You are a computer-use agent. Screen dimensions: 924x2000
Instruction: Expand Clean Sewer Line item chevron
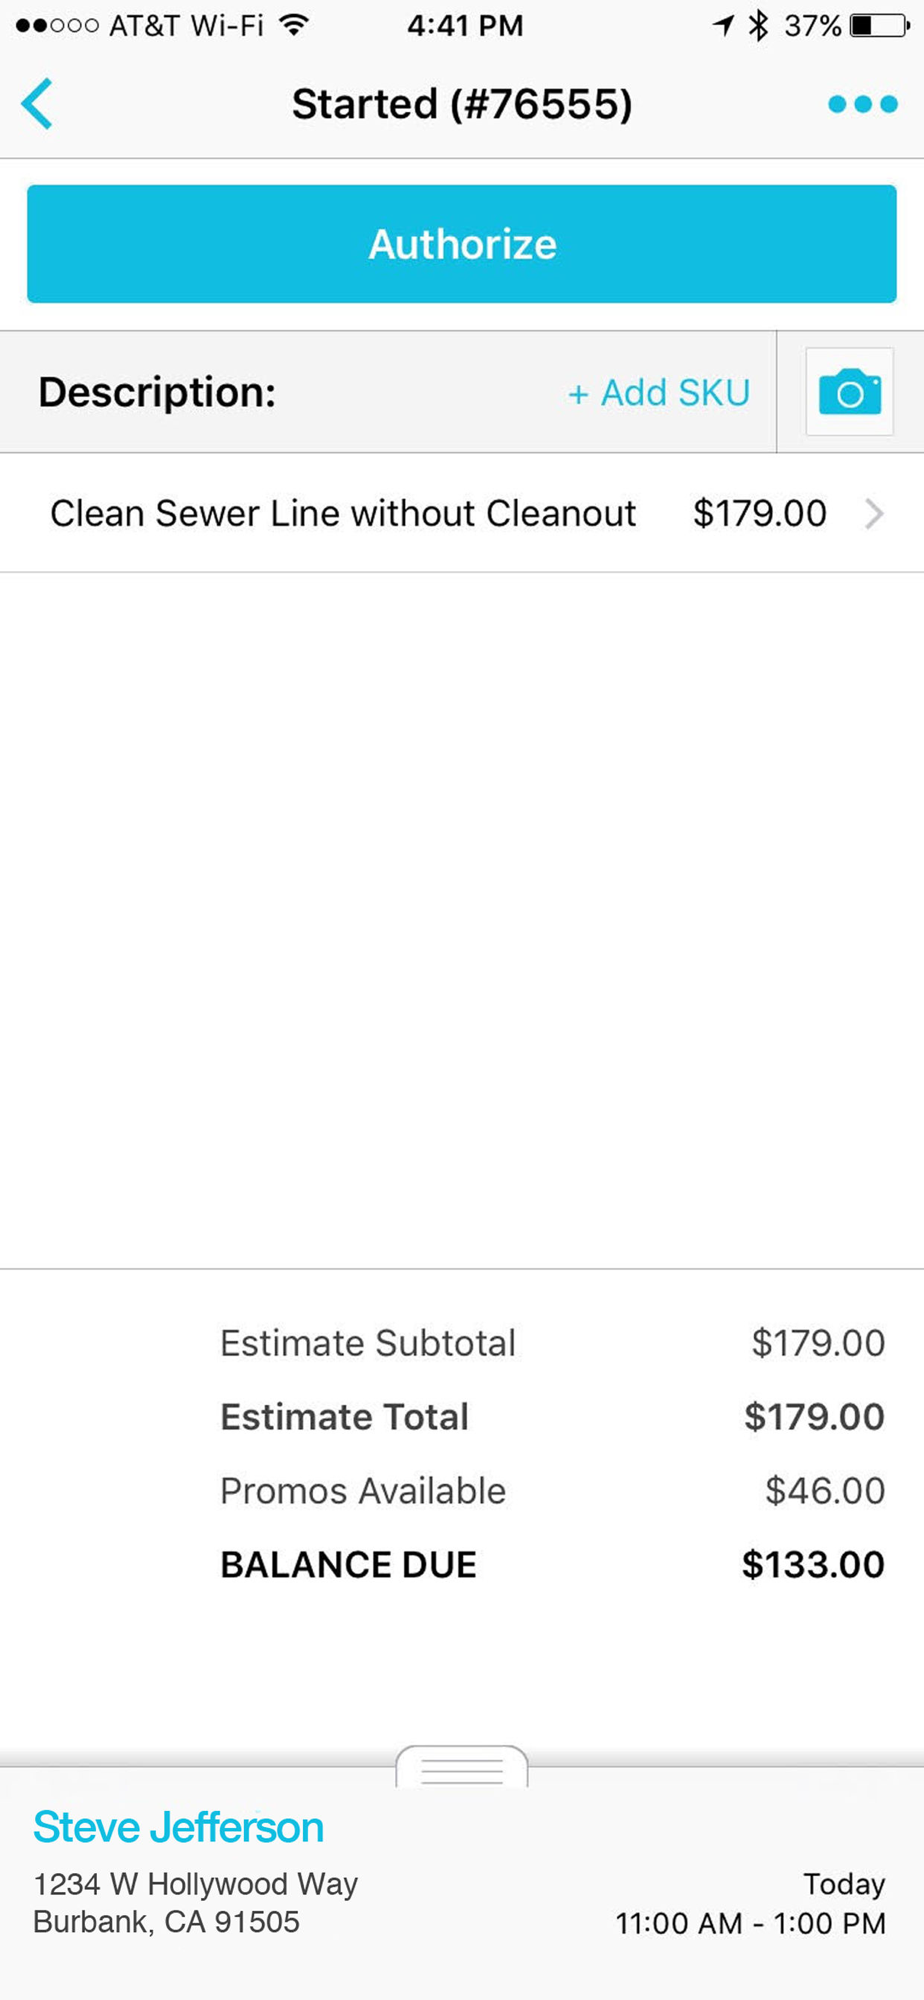click(874, 514)
